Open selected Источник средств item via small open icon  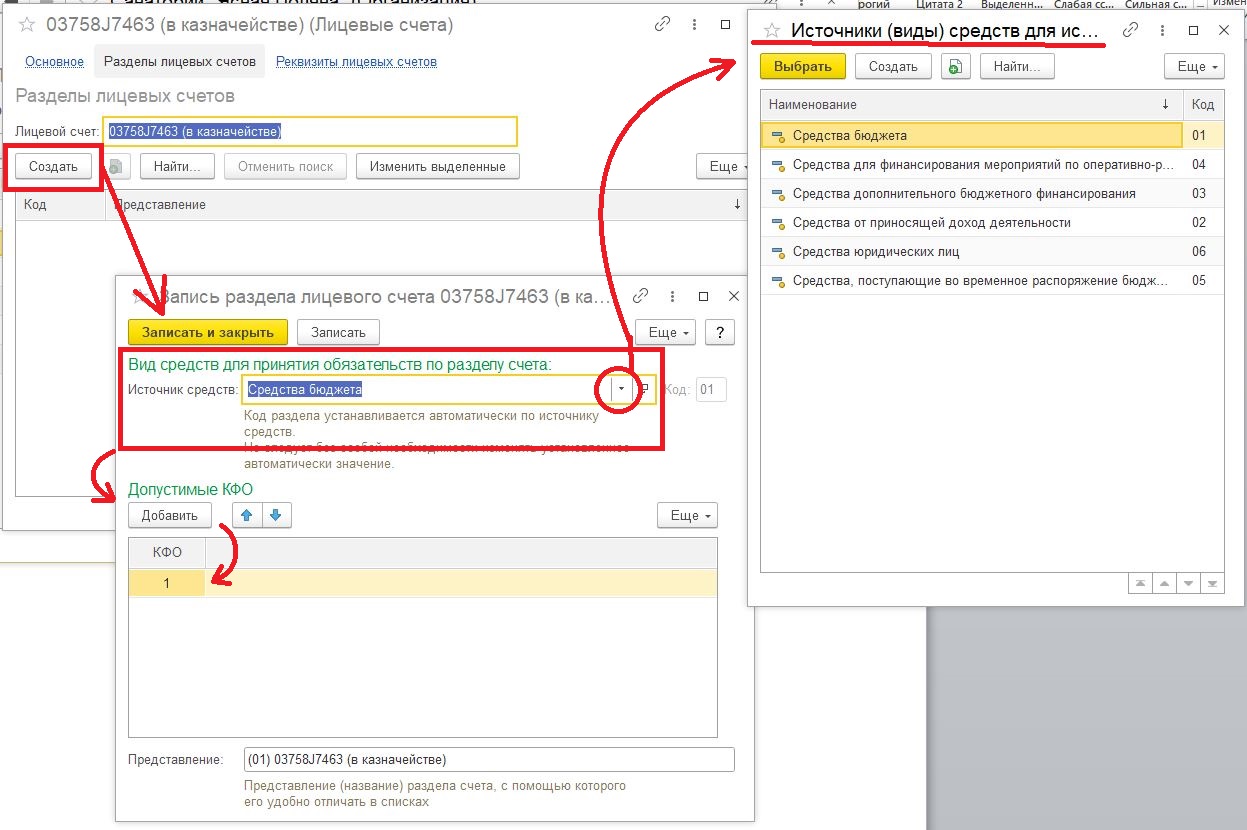(645, 389)
